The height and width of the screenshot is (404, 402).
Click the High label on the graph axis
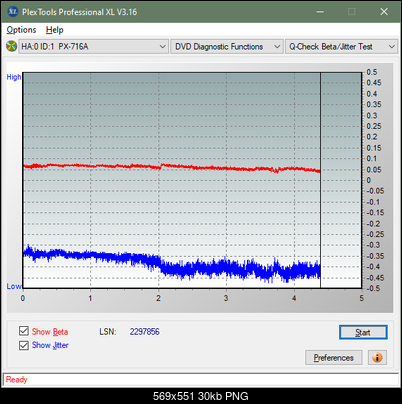[x=14, y=77]
